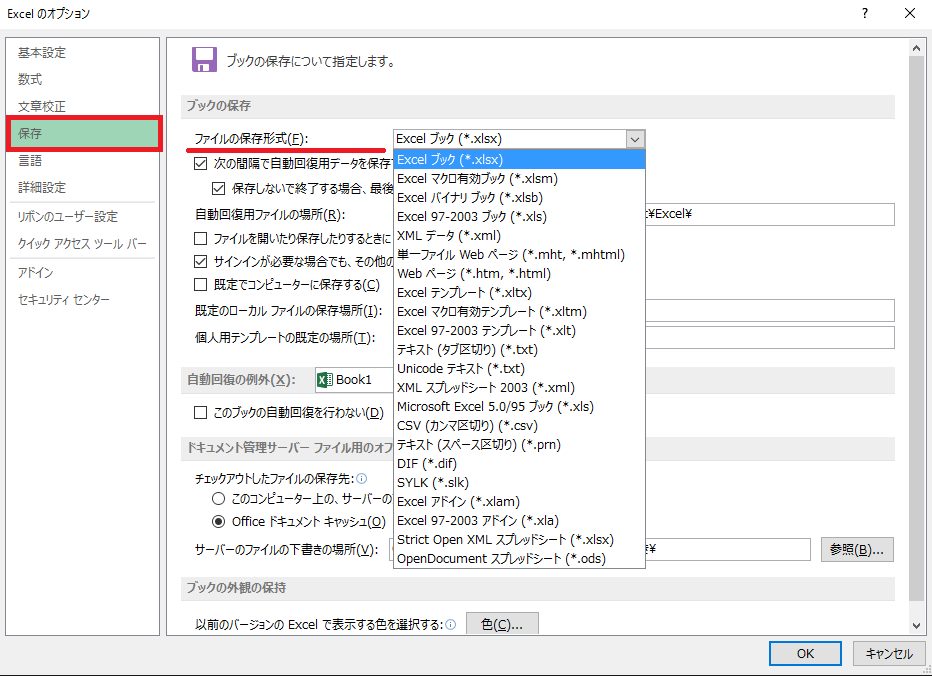Enable 既定でコンピューターに保存する checkbox
The image size is (932, 676).
[201, 285]
